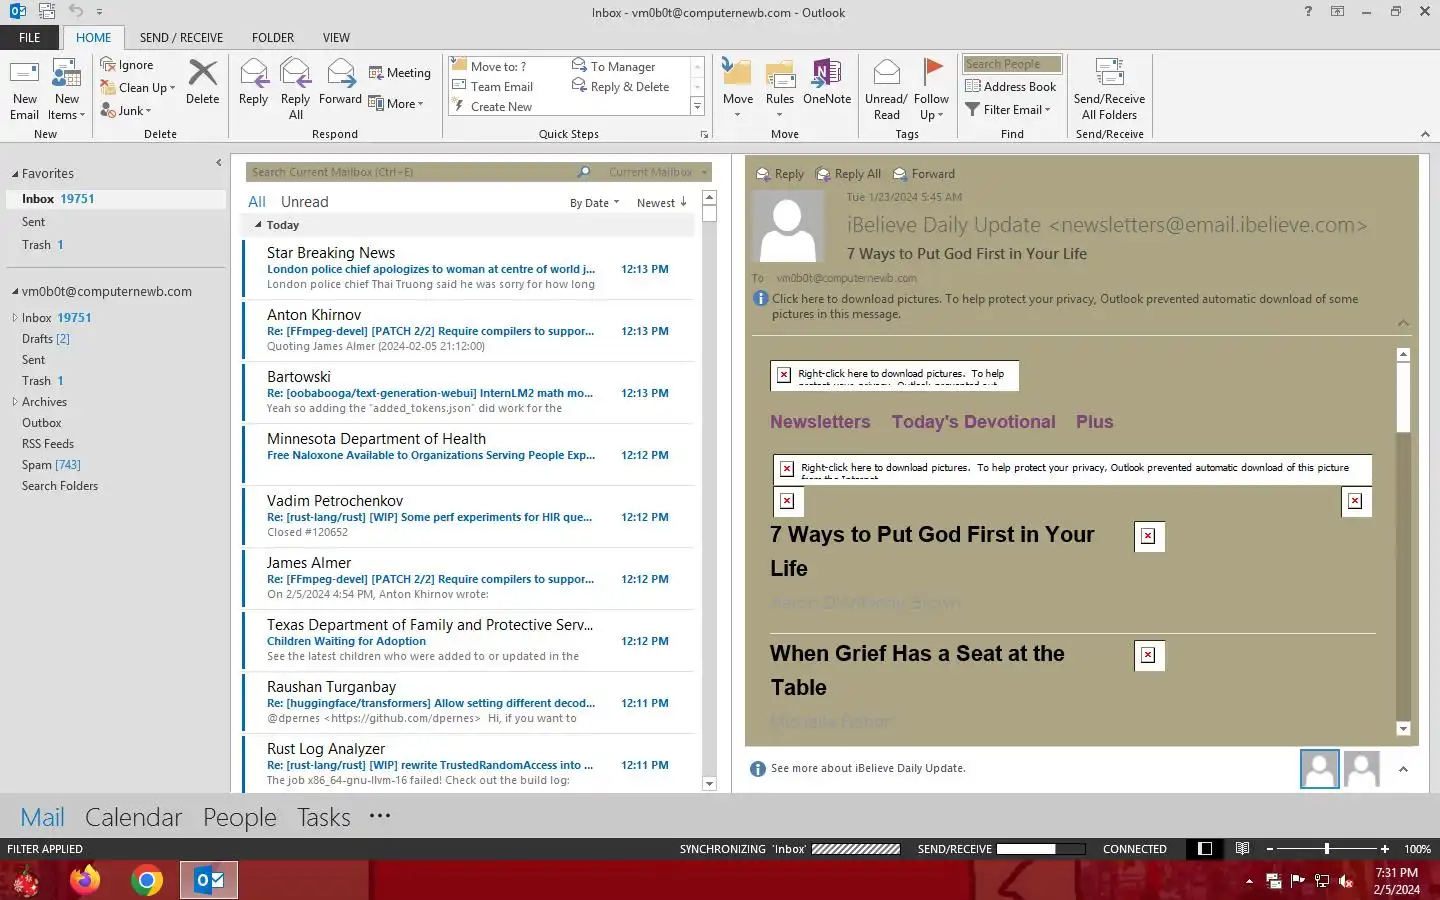1440x900 pixels.
Task: Click the zoom in plus button
Action: [x=1385, y=849]
